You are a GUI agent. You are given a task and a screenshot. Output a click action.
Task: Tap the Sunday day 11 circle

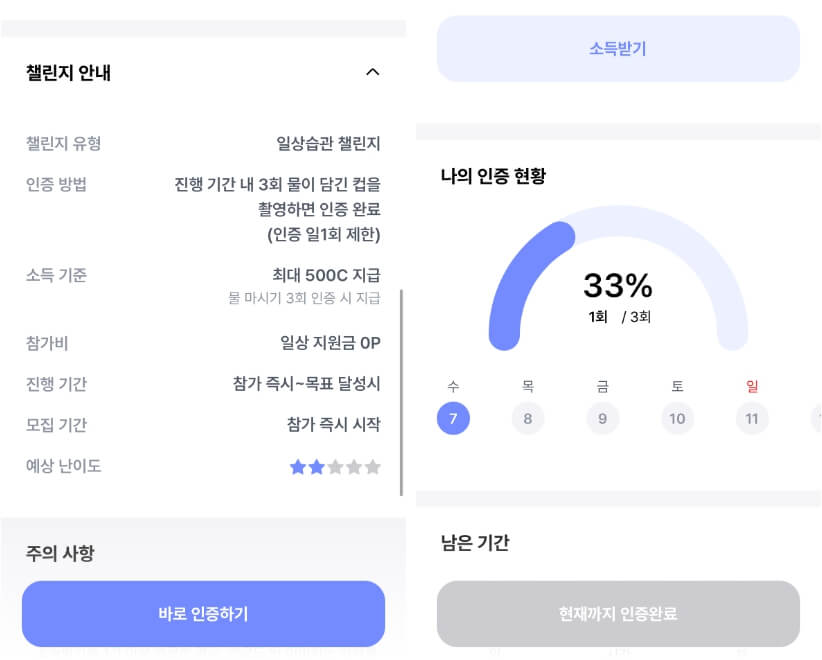pos(752,418)
